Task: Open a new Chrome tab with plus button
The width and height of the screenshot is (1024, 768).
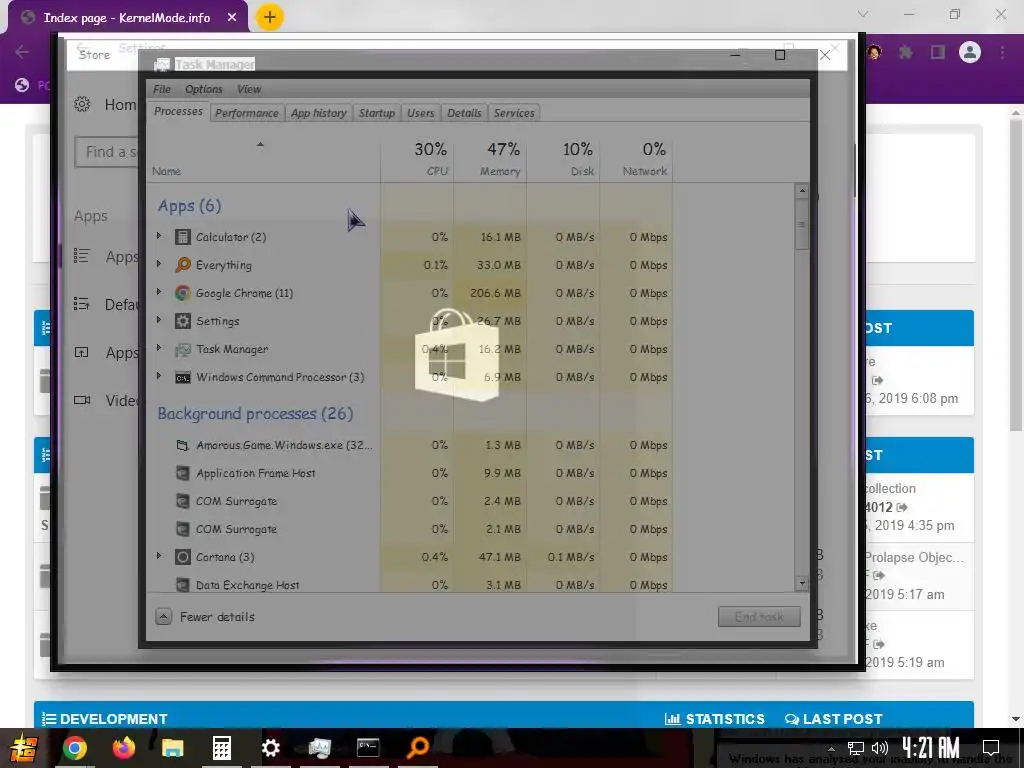Action: click(270, 18)
